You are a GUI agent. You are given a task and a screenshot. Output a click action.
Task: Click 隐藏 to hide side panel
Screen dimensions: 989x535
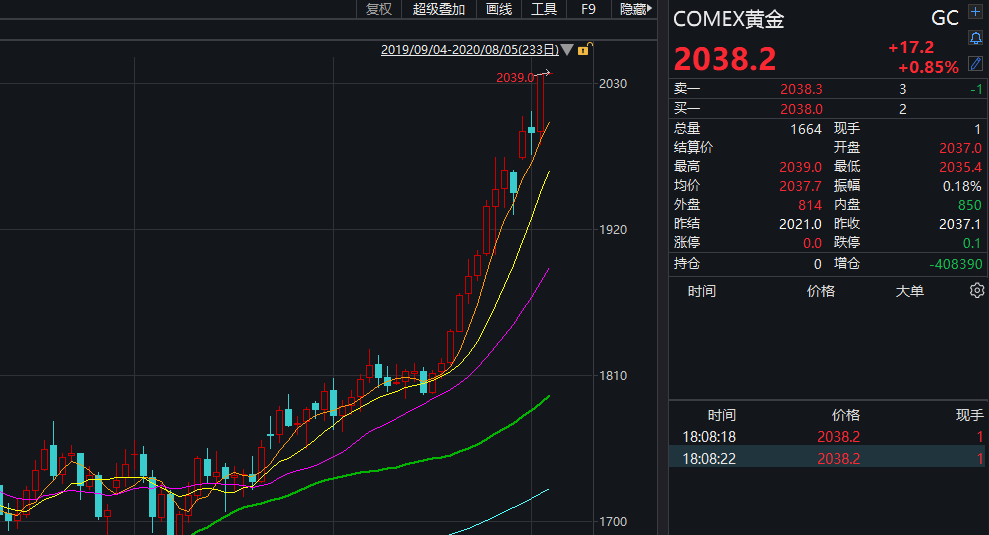[635, 9]
